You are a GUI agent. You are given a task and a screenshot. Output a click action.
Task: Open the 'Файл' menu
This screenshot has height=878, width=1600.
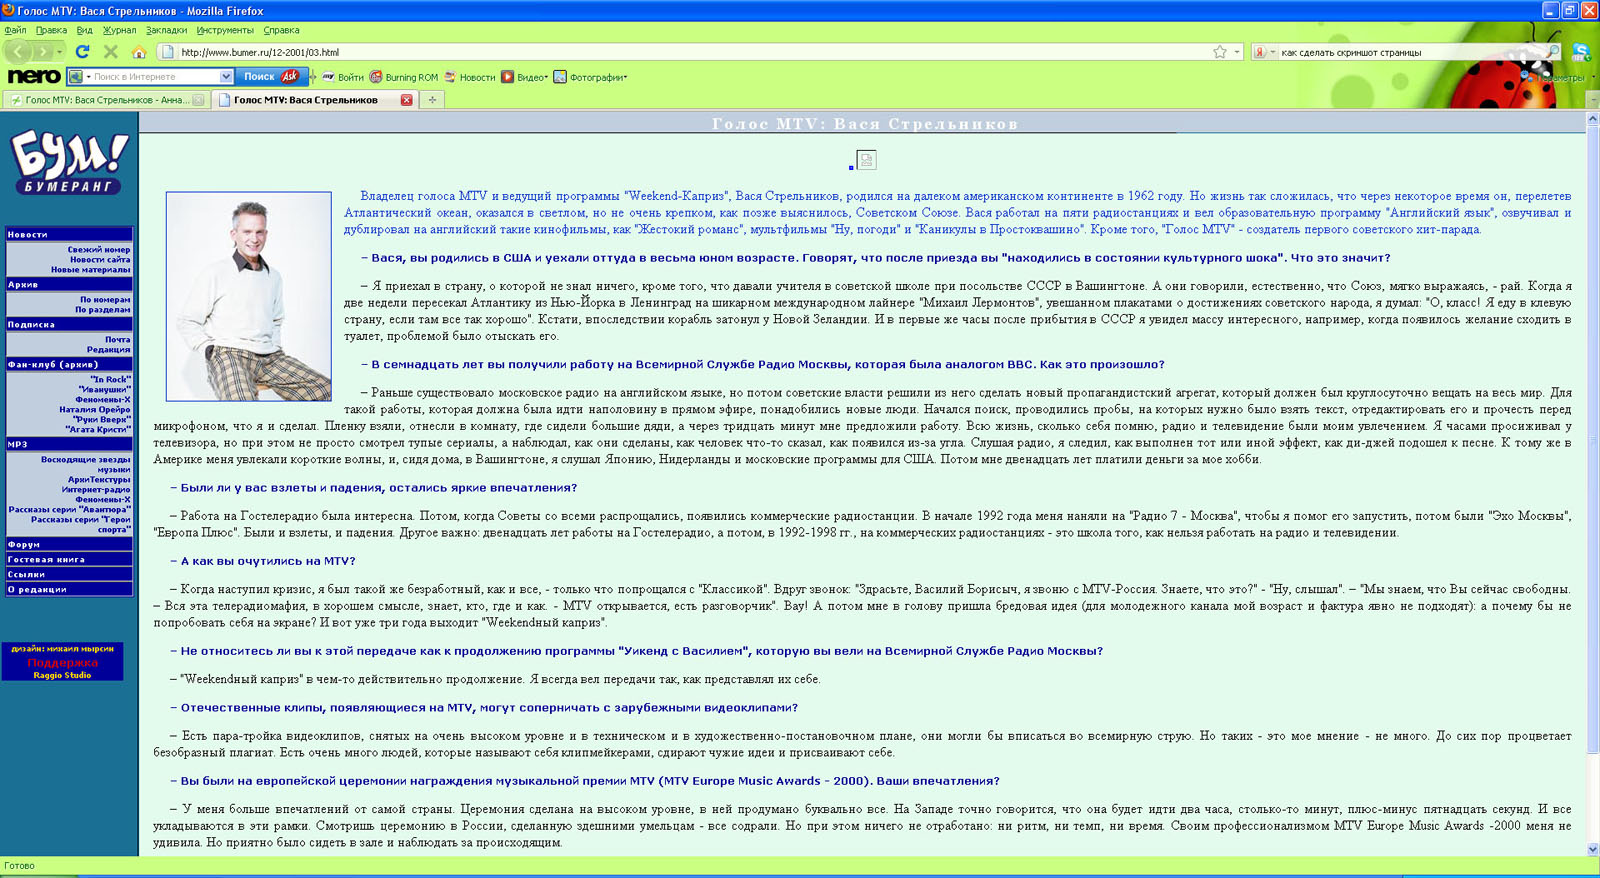click(15, 30)
